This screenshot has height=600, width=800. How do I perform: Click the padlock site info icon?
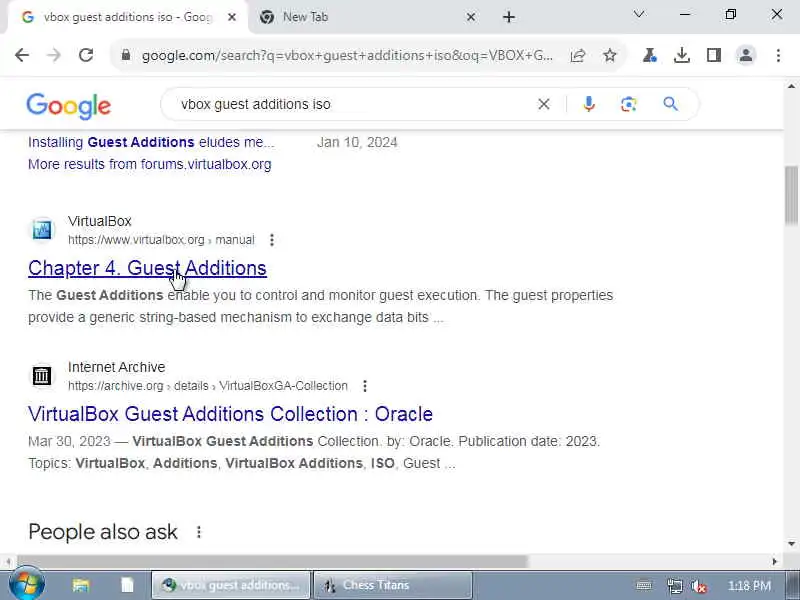(126, 55)
